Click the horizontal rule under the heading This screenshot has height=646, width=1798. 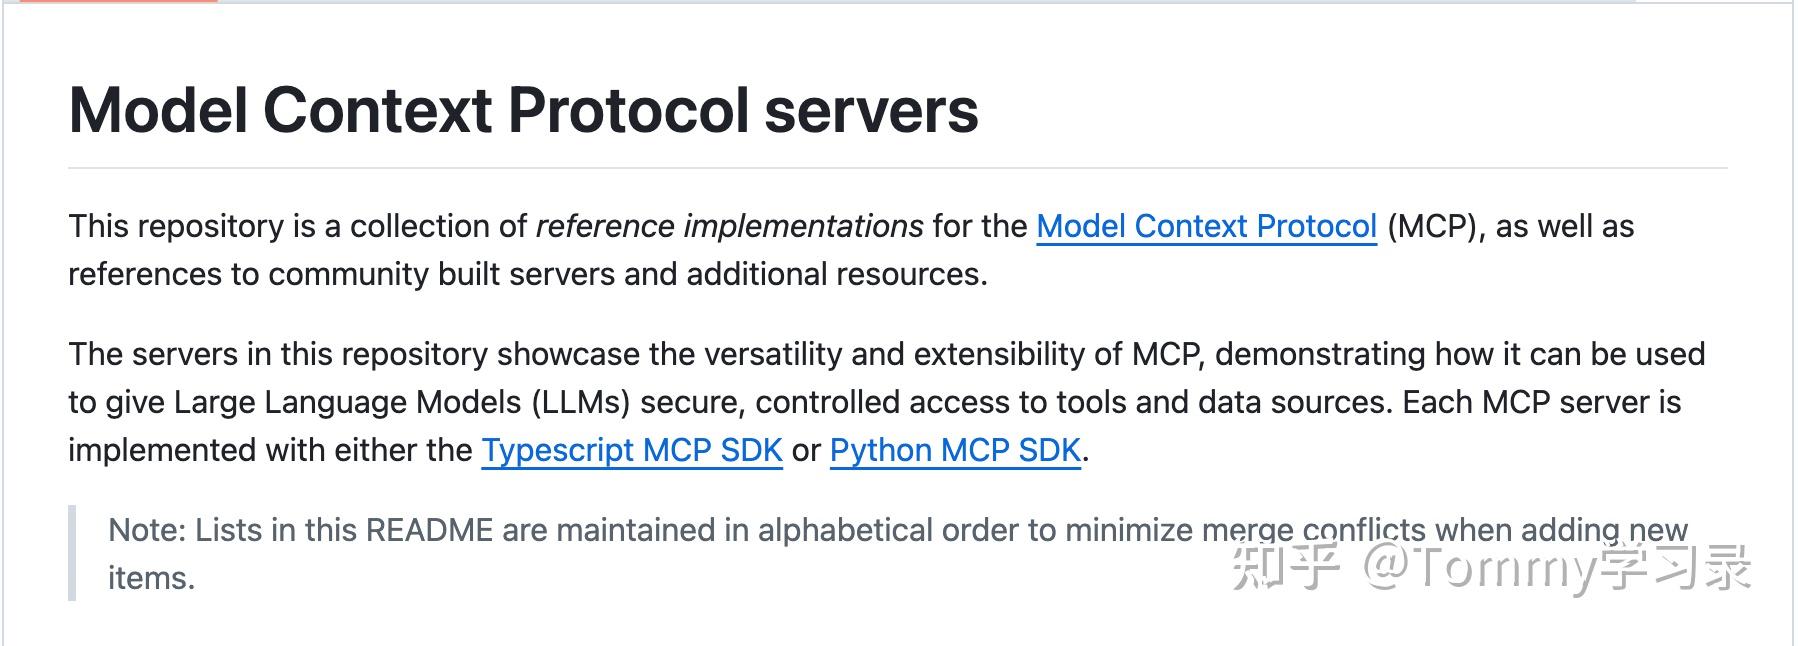[897, 168]
